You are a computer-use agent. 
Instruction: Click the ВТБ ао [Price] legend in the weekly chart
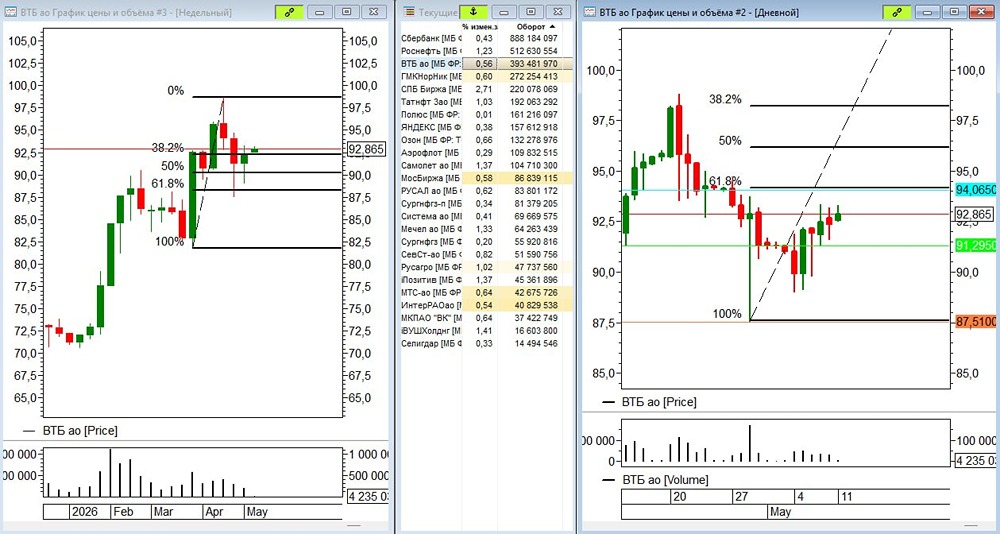tap(80, 431)
